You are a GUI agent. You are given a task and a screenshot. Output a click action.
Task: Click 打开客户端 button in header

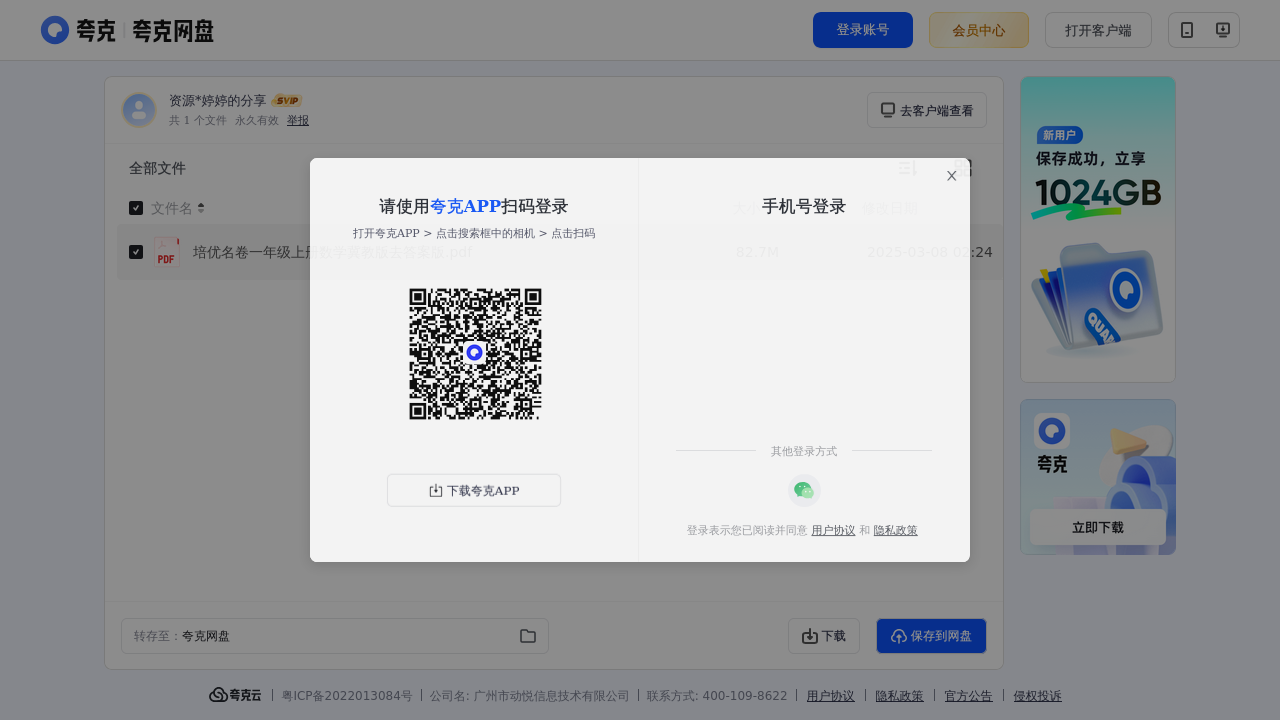pos(1098,30)
